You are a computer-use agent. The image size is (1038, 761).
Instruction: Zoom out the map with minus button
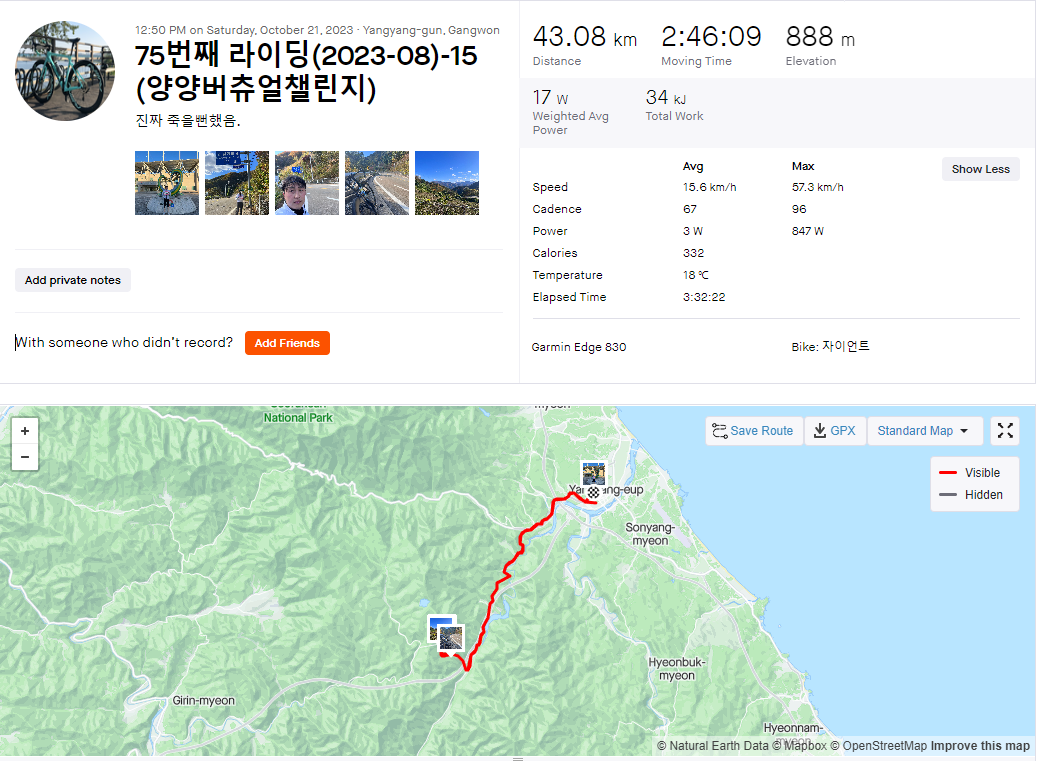[x=24, y=457]
